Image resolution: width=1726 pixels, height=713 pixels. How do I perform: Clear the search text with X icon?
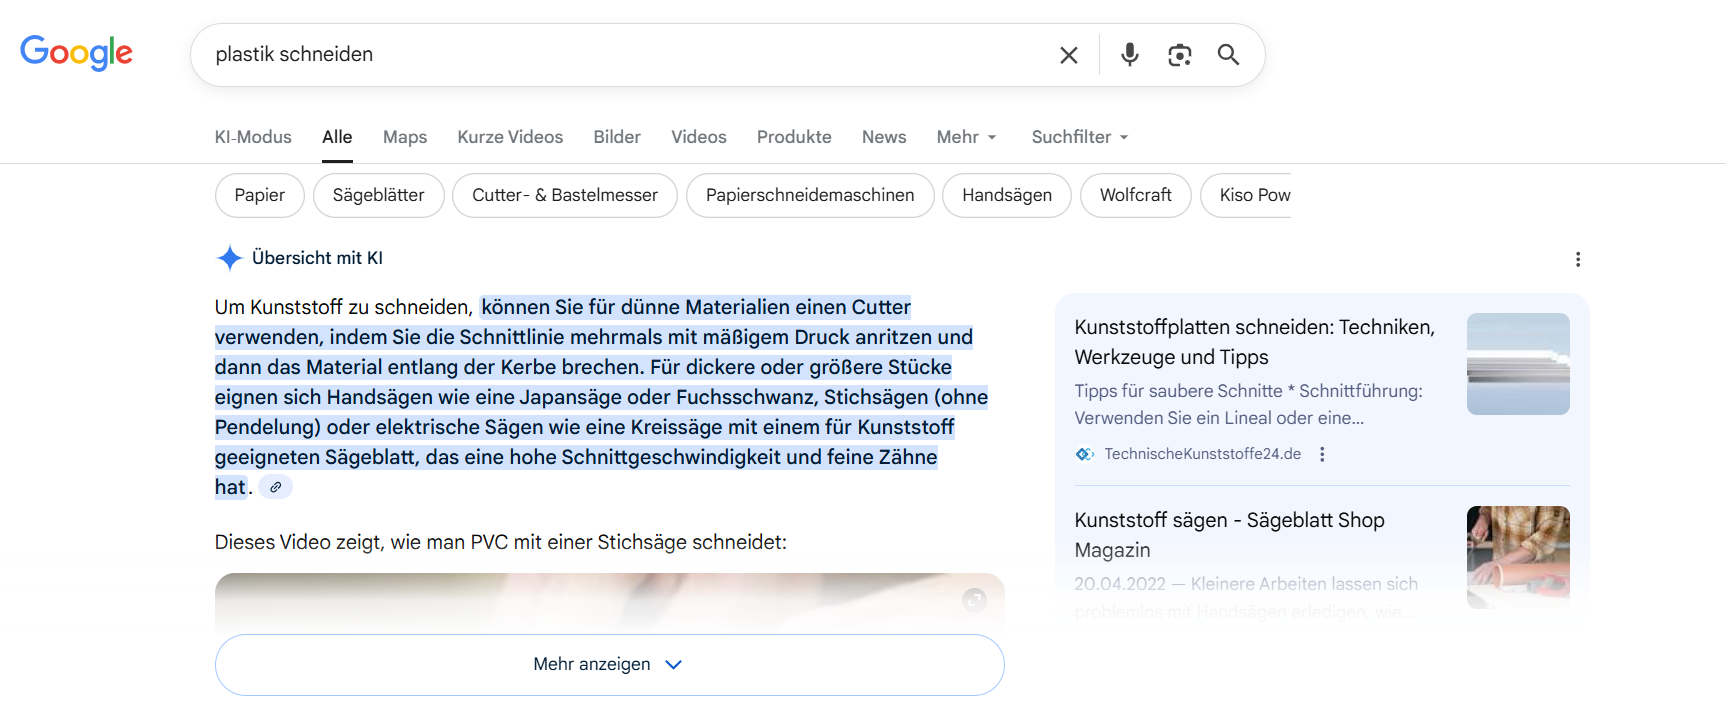[x=1068, y=55]
